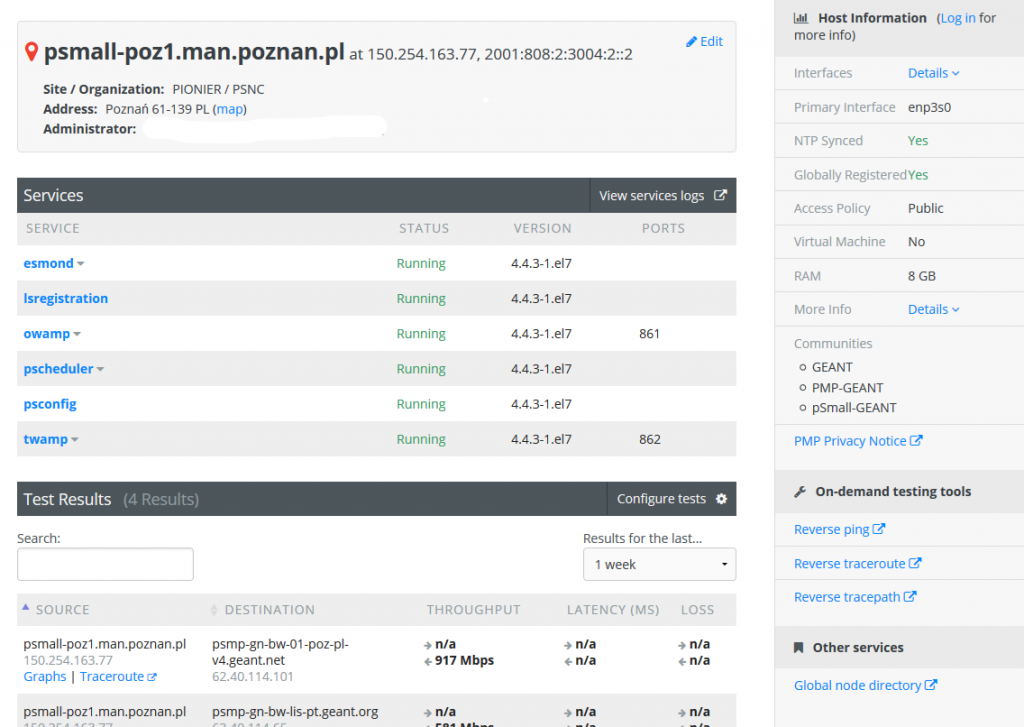The image size is (1024, 727).
Task: Click the external link icon beside Traceroute
Action: [x=152, y=677]
